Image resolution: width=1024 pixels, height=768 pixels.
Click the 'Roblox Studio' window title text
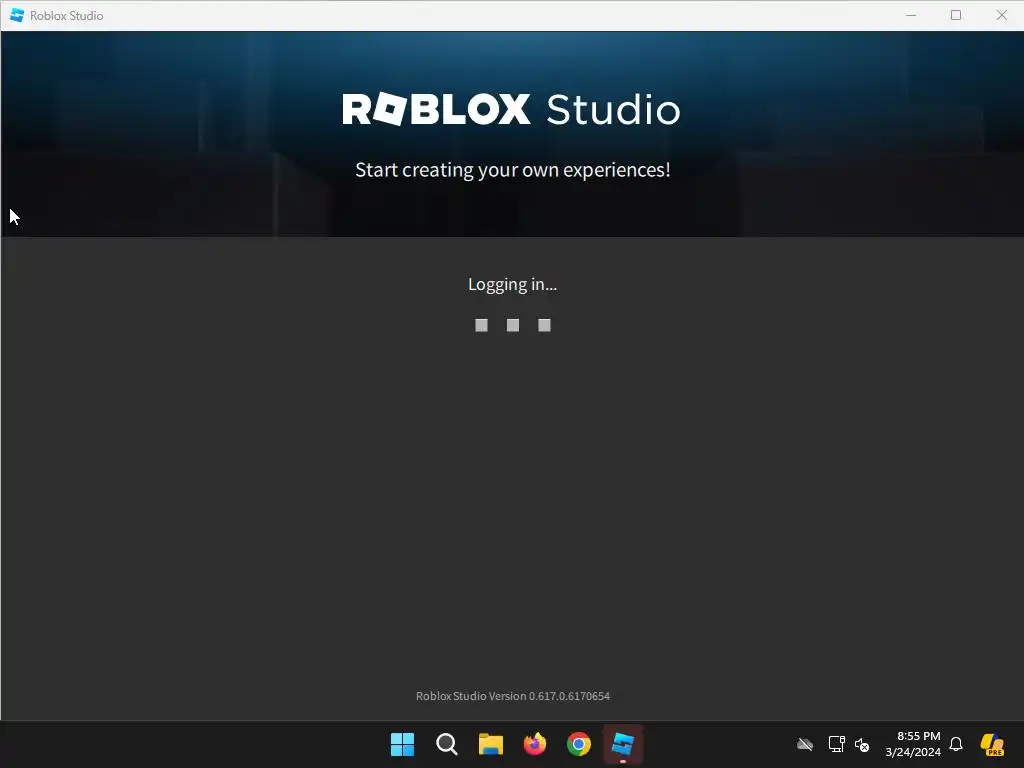[x=67, y=16]
